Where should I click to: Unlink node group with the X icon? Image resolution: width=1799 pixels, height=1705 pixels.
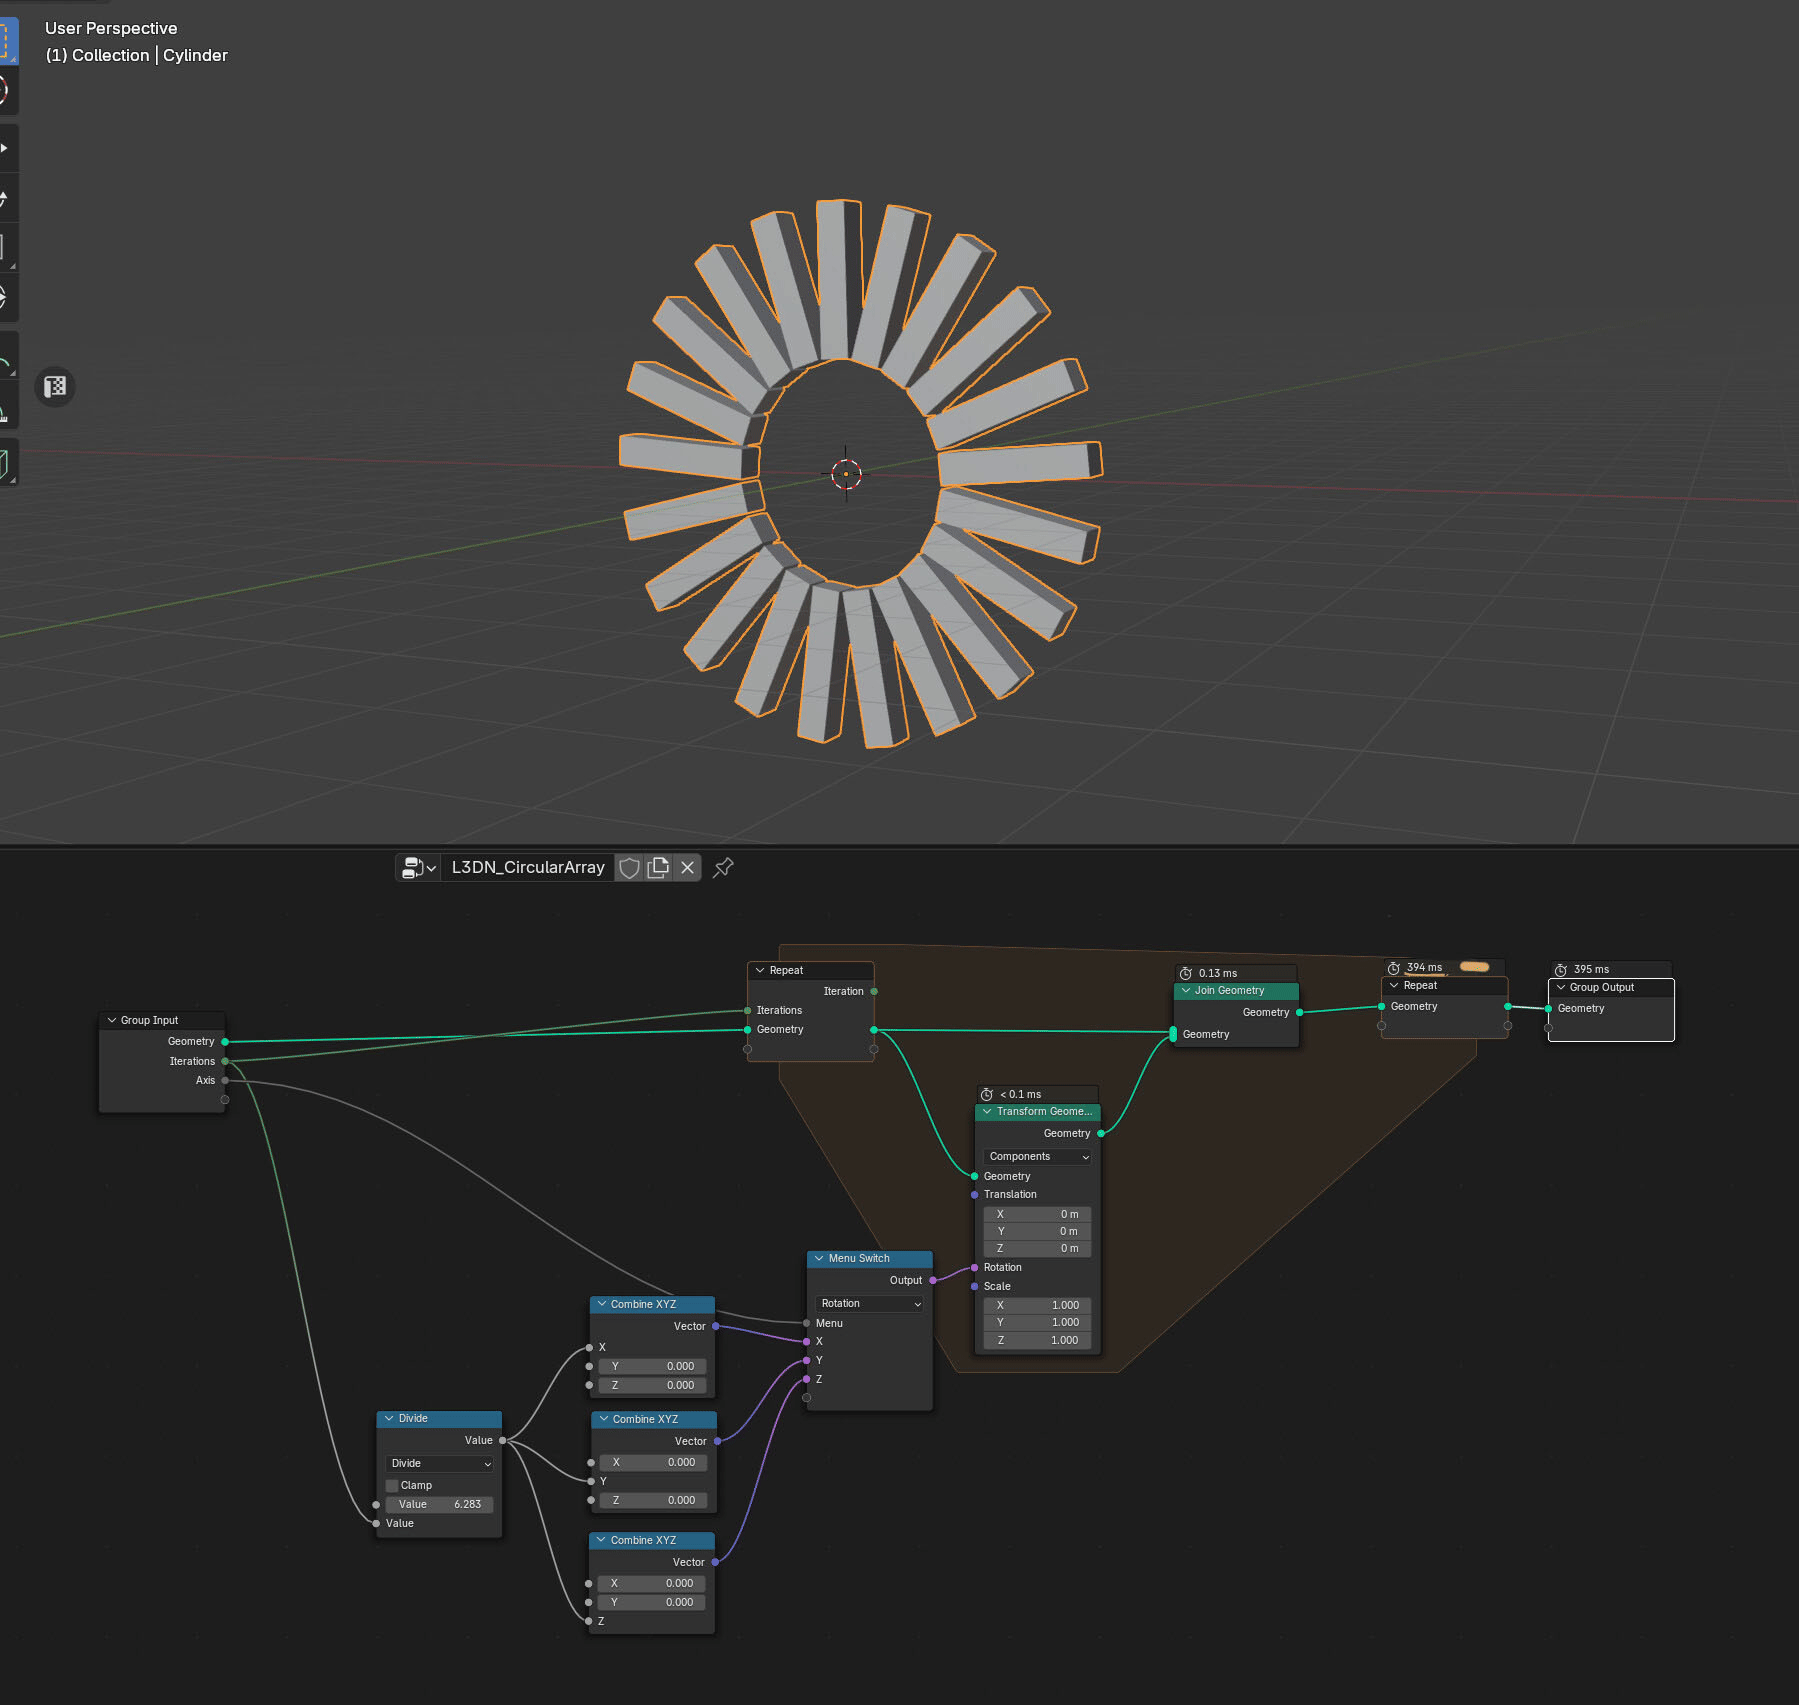coord(688,868)
